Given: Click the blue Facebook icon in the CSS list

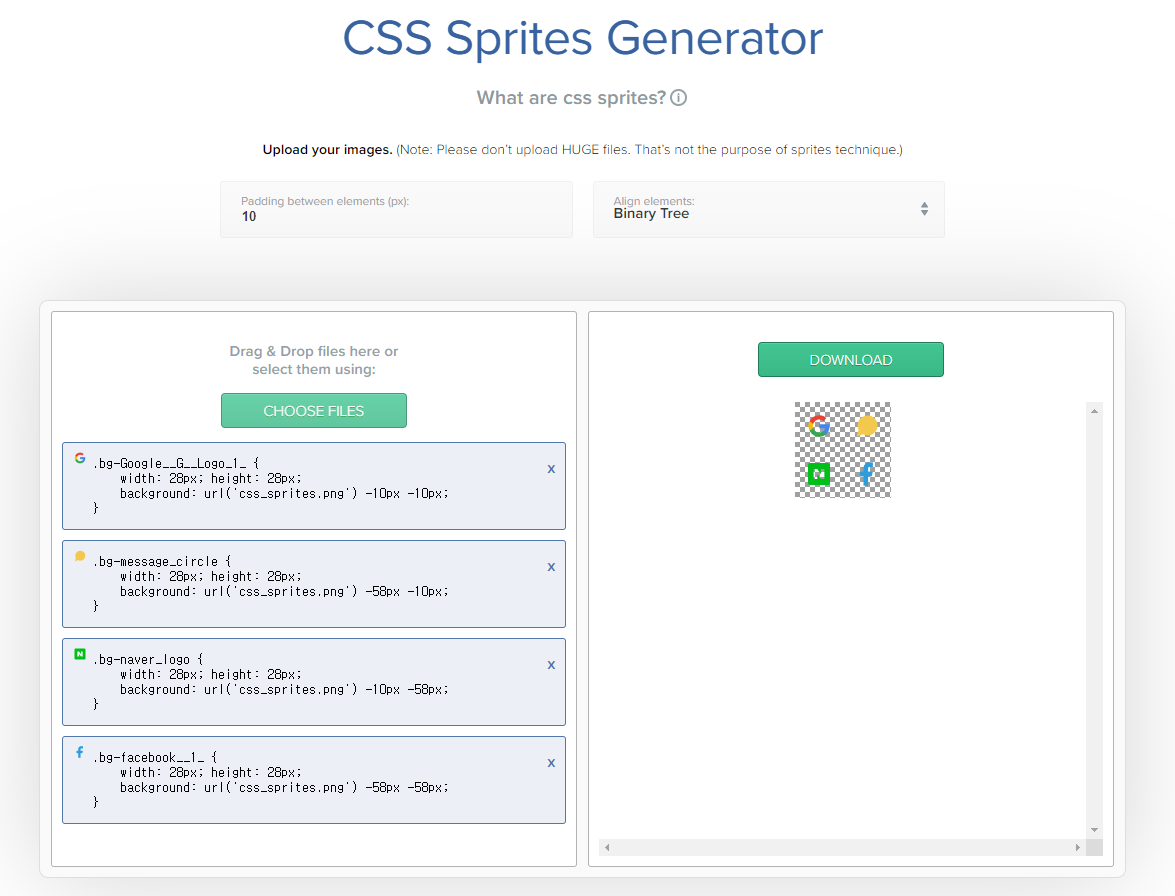Looking at the screenshot, I should pos(79,752).
